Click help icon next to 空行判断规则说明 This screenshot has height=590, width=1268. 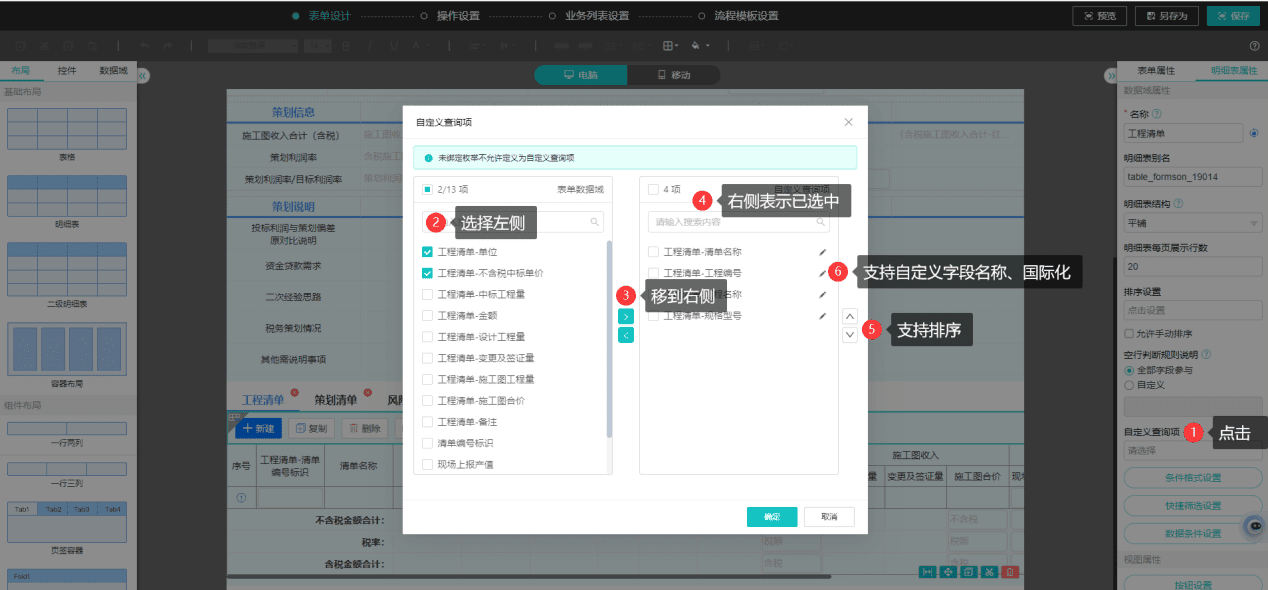(1206, 354)
